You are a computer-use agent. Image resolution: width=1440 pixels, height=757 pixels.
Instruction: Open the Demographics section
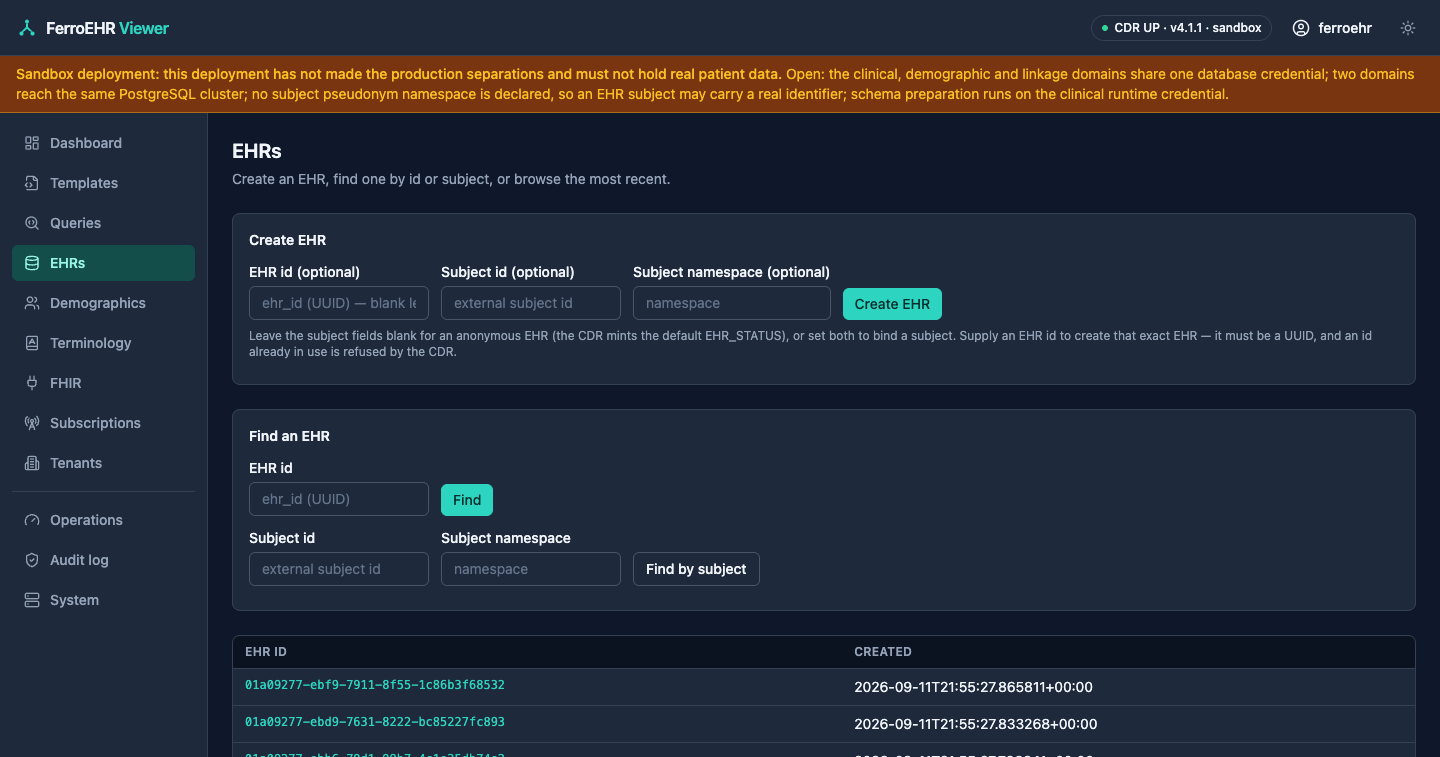point(103,303)
